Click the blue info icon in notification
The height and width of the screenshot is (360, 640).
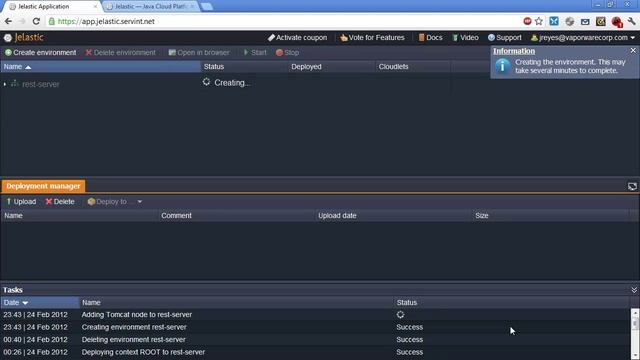[x=502, y=66]
